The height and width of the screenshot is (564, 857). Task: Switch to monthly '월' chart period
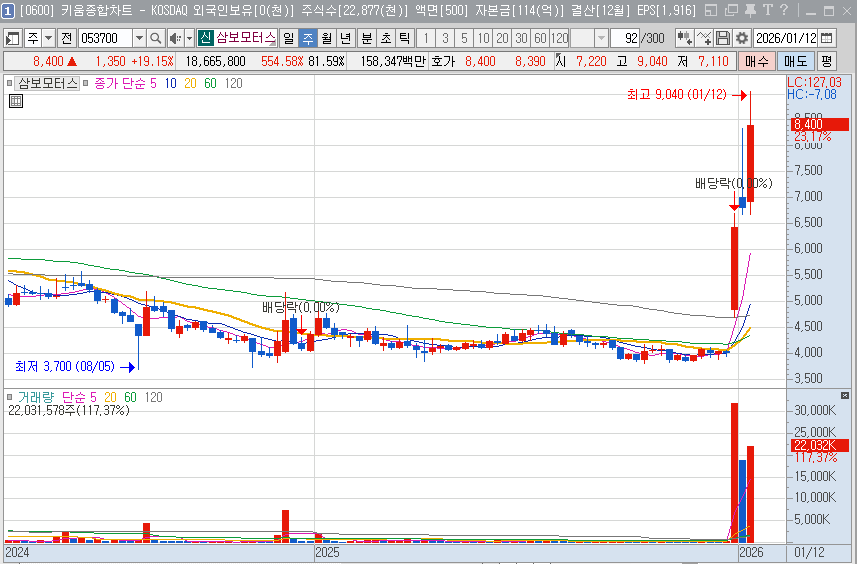[327, 38]
